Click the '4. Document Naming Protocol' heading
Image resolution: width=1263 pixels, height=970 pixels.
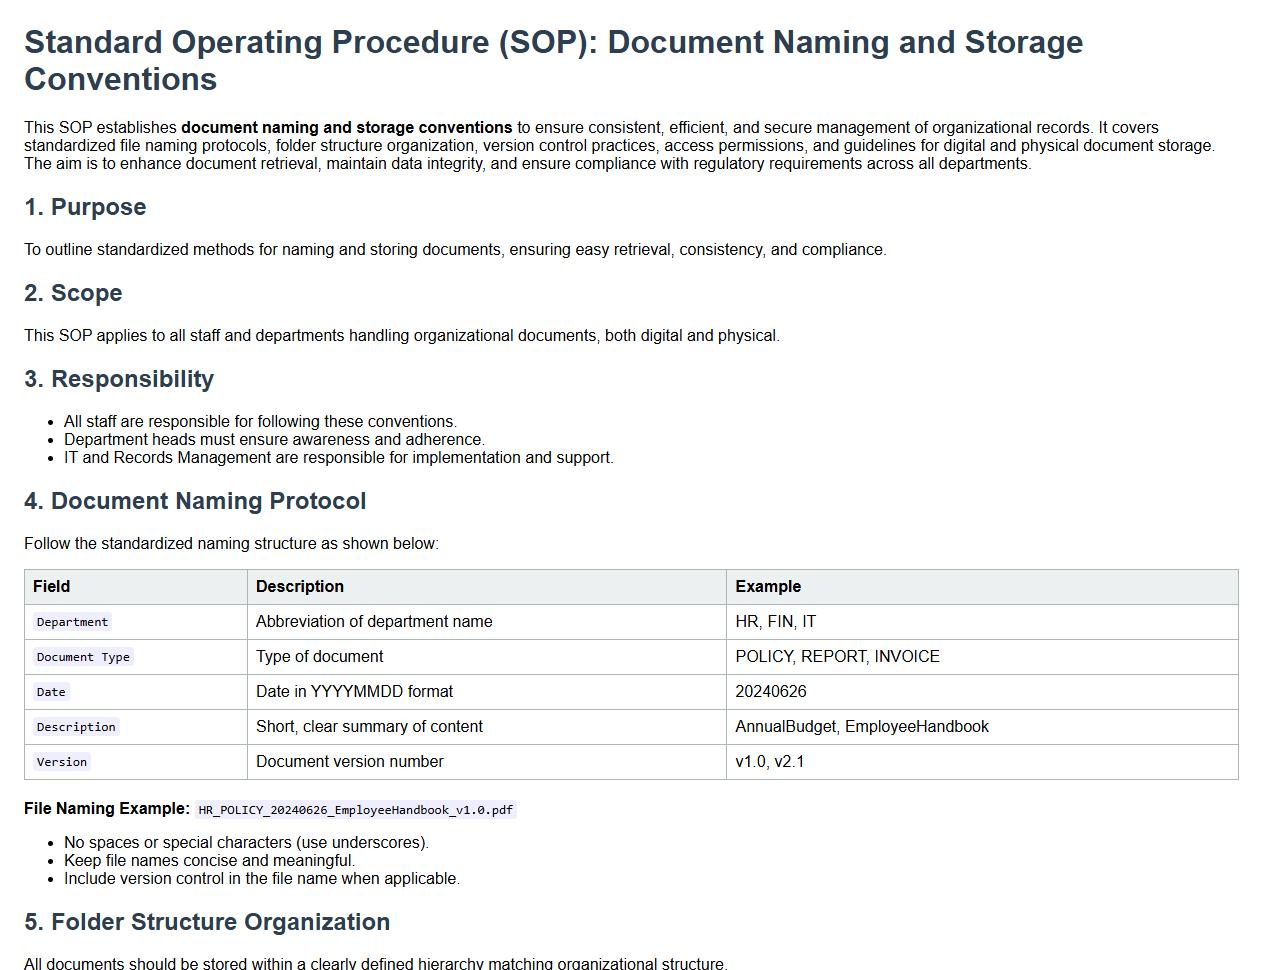(195, 501)
